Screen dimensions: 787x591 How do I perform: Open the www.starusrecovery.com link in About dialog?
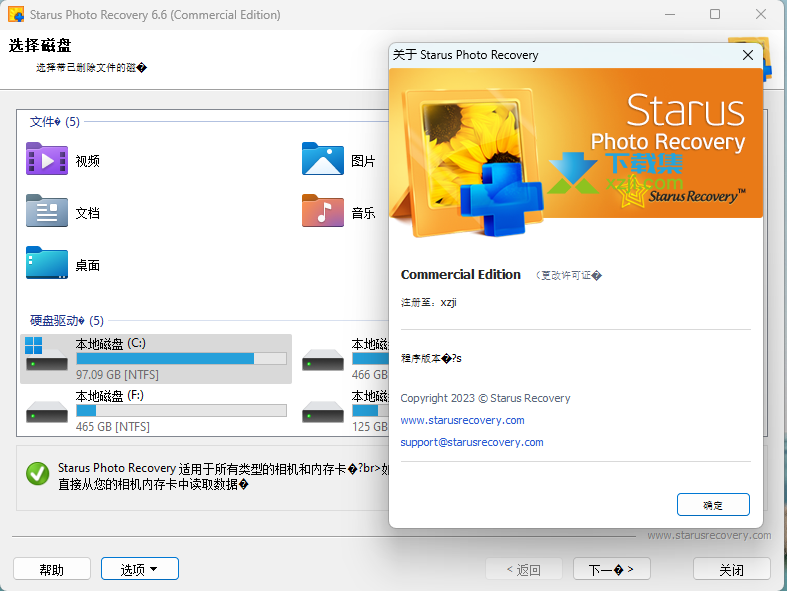pyautogui.click(x=462, y=420)
